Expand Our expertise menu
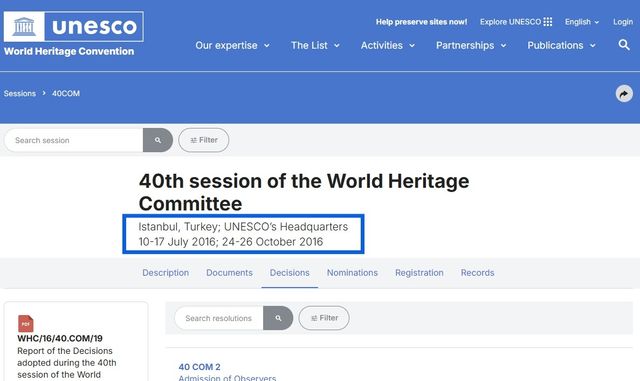Image resolution: width=640 pixels, height=381 pixels. tap(232, 45)
